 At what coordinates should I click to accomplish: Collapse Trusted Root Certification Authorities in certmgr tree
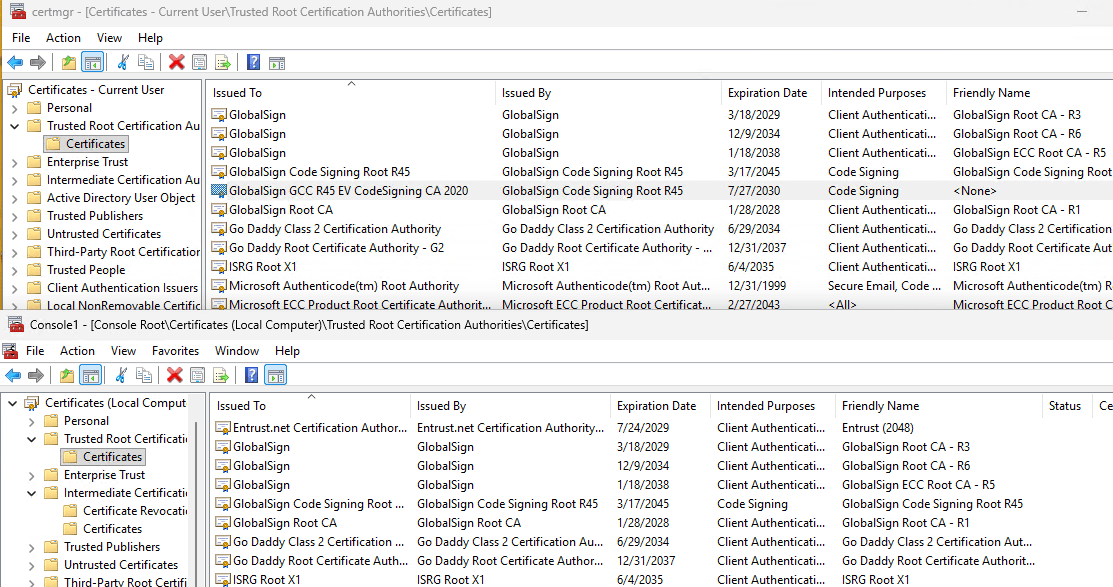15,126
